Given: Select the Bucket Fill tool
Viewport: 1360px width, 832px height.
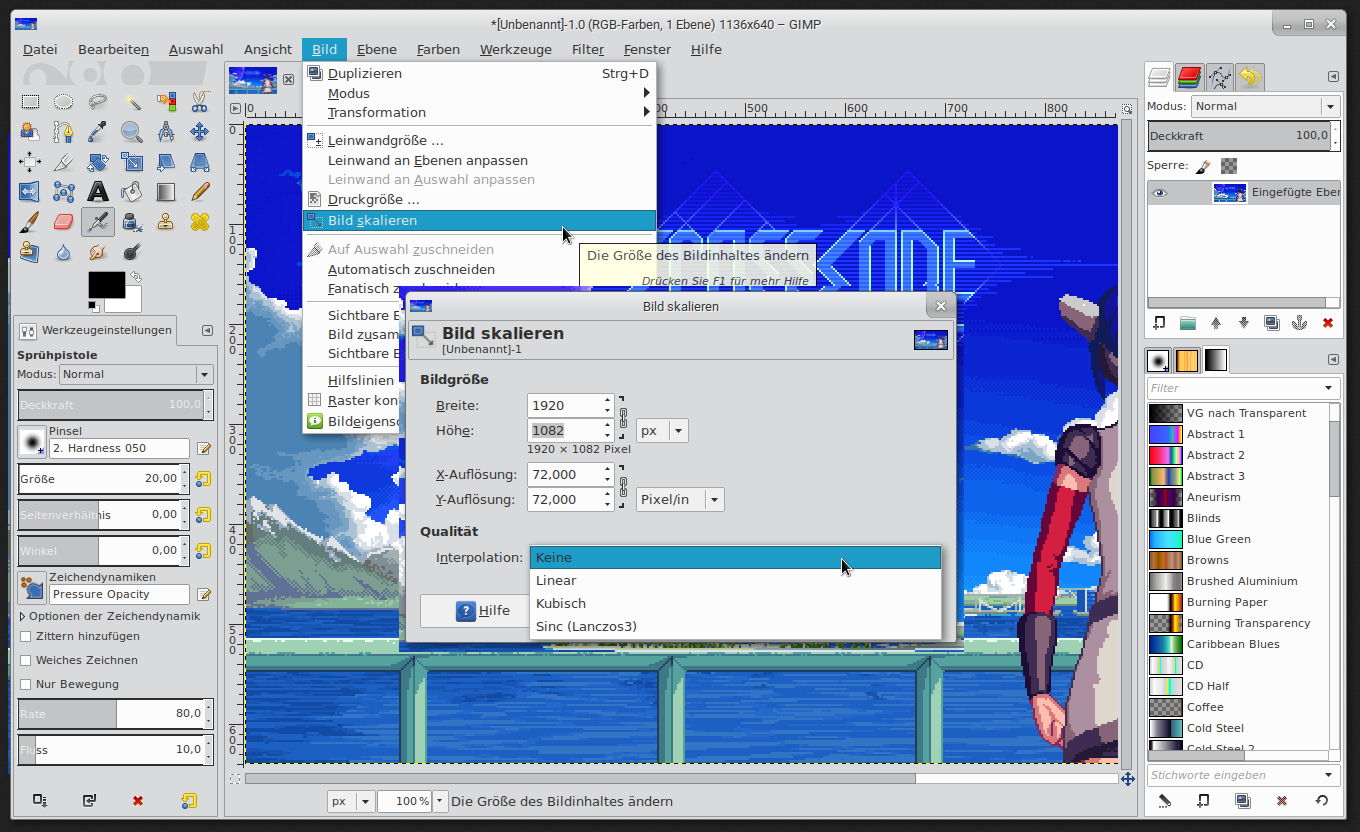Looking at the screenshot, I should [132, 191].
